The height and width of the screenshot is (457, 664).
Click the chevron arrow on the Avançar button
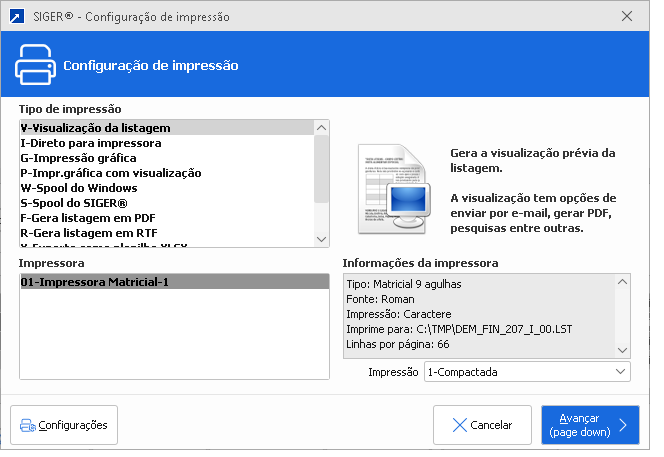pos(623,425)
